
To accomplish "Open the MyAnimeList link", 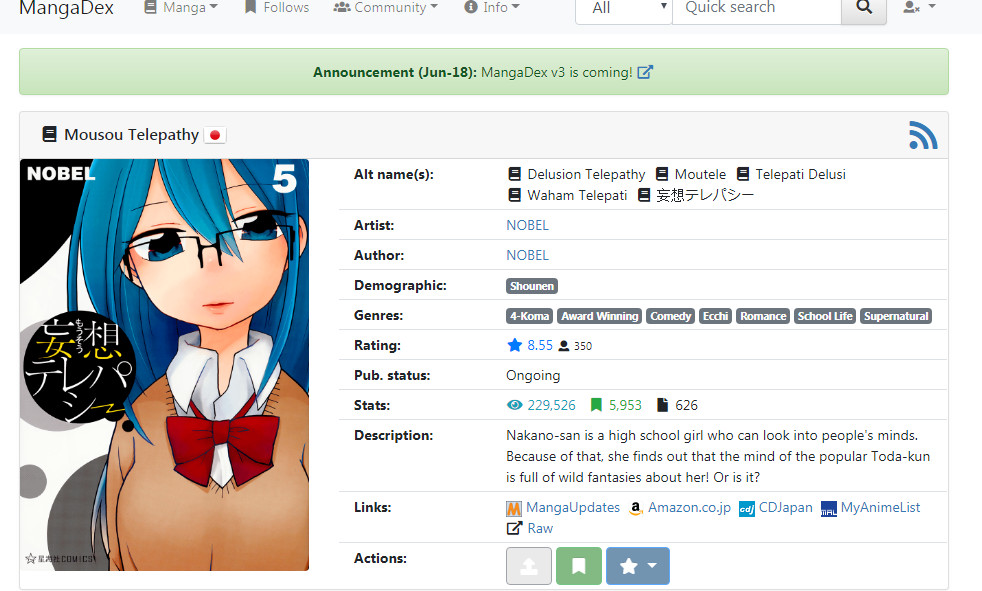I will (x=881, y=508).
